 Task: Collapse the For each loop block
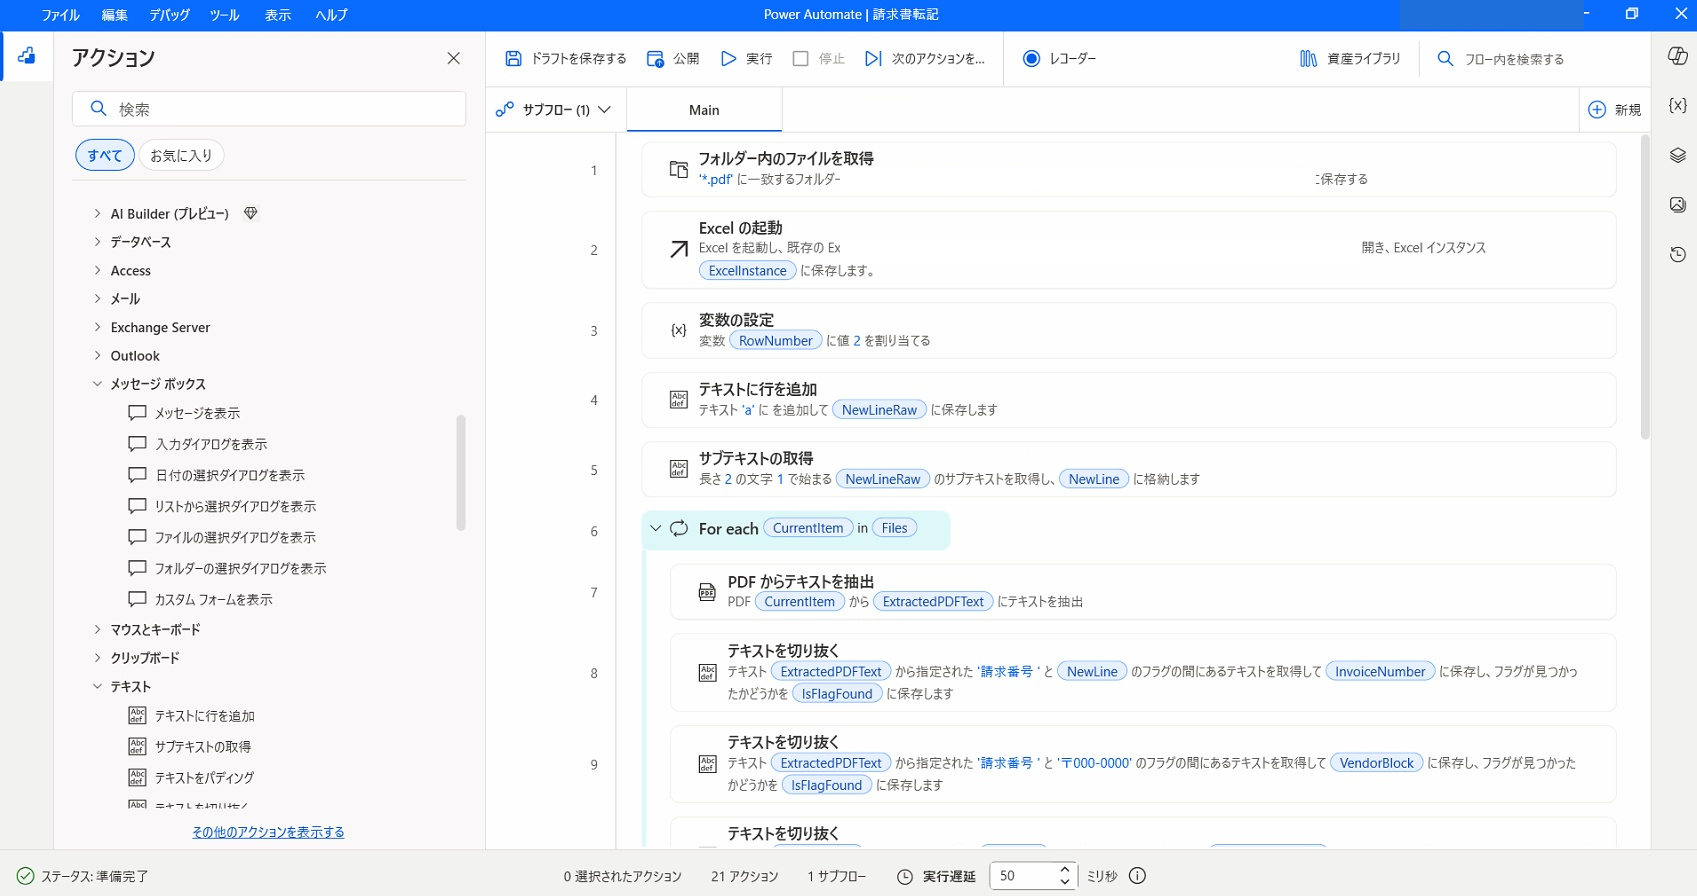[x=656, y=528]
